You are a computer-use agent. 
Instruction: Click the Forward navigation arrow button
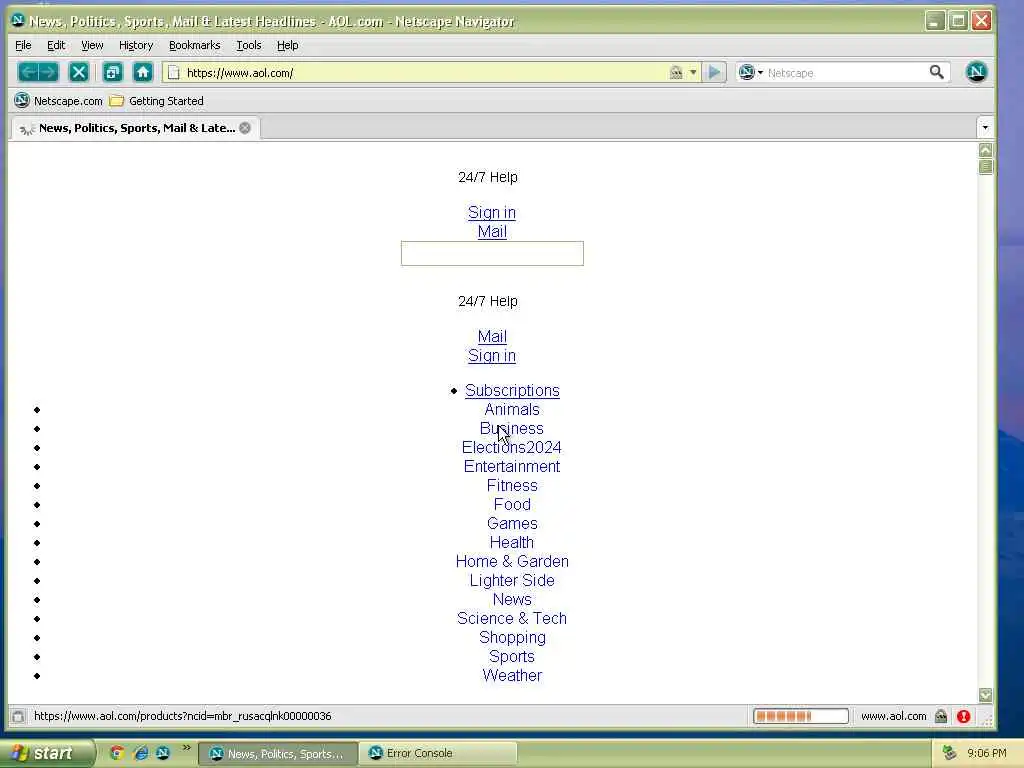click(x=49, y=72)
